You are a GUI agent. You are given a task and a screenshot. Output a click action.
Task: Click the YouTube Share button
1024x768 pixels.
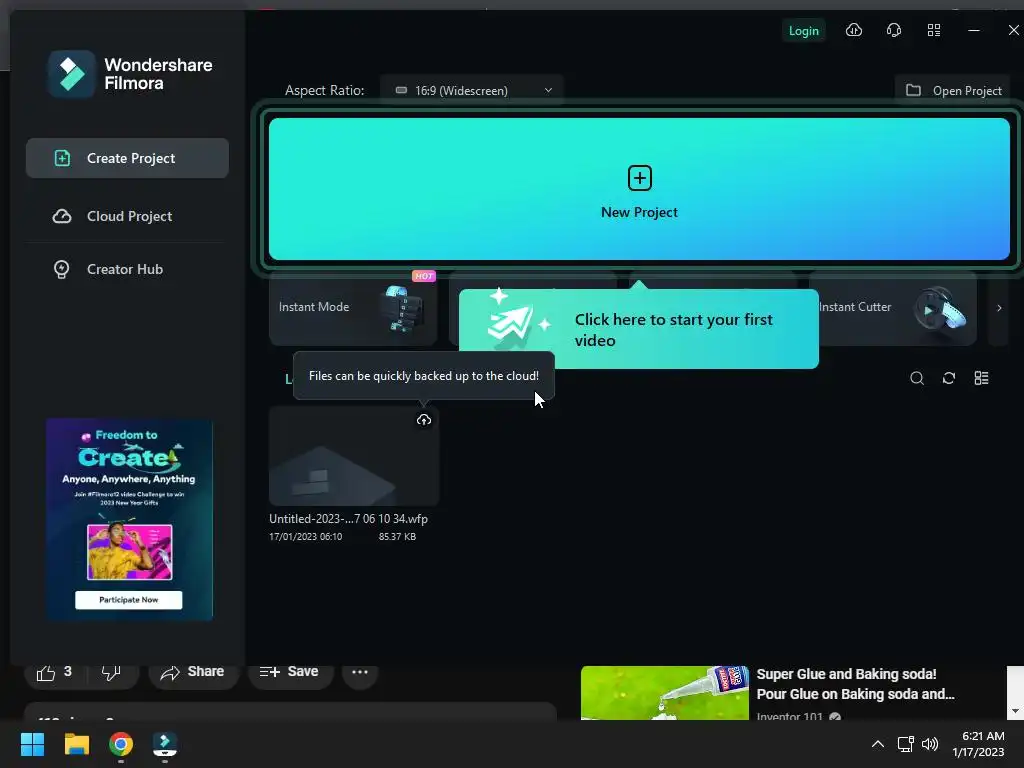[x=193, y=672]
